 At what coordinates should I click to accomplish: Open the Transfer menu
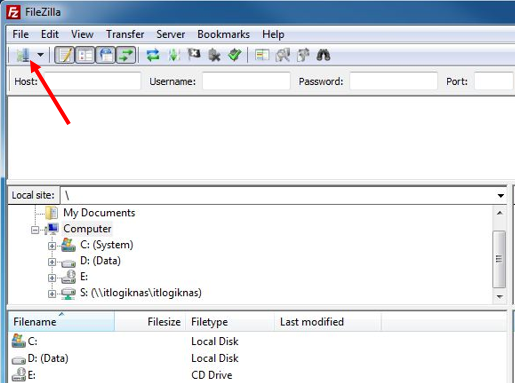point(125,34)
